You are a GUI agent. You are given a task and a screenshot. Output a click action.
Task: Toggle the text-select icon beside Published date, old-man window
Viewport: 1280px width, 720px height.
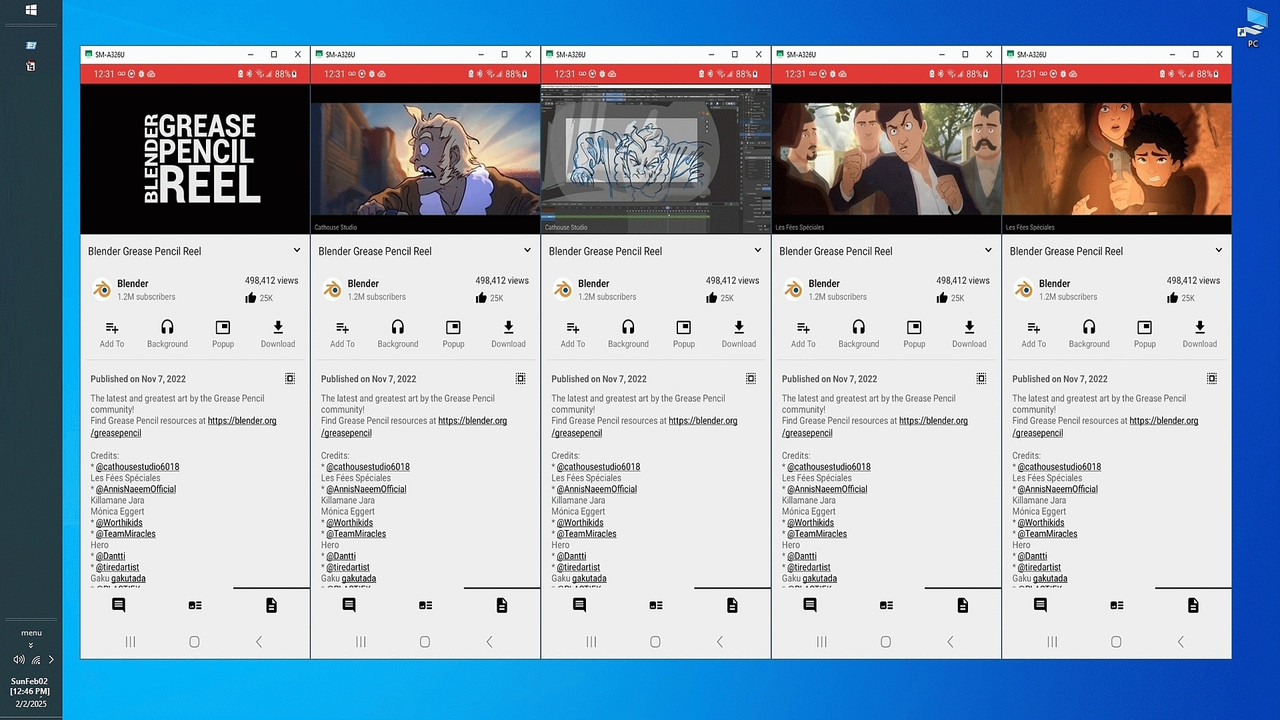coord(520,378)
